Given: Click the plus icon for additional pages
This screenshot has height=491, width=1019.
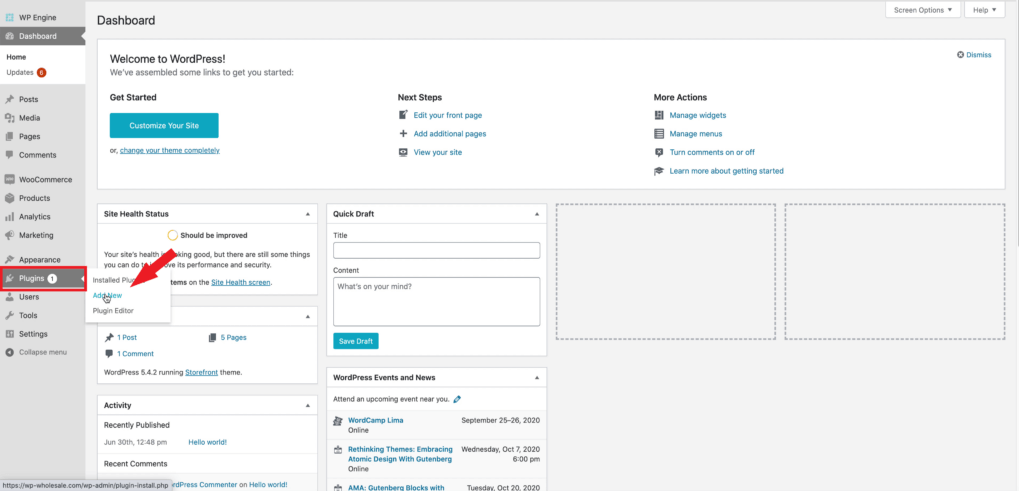Looking at the screenshot, I should [x=403, y=134].
